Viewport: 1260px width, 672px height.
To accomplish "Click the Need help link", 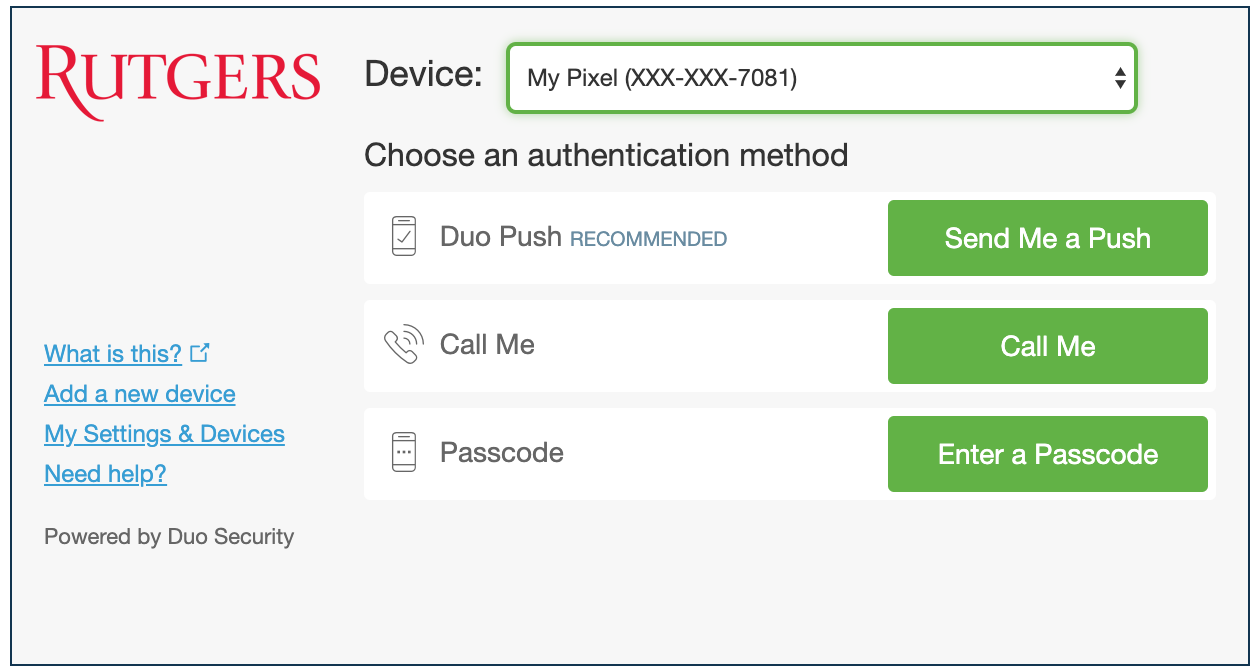I will pos(105,473).
